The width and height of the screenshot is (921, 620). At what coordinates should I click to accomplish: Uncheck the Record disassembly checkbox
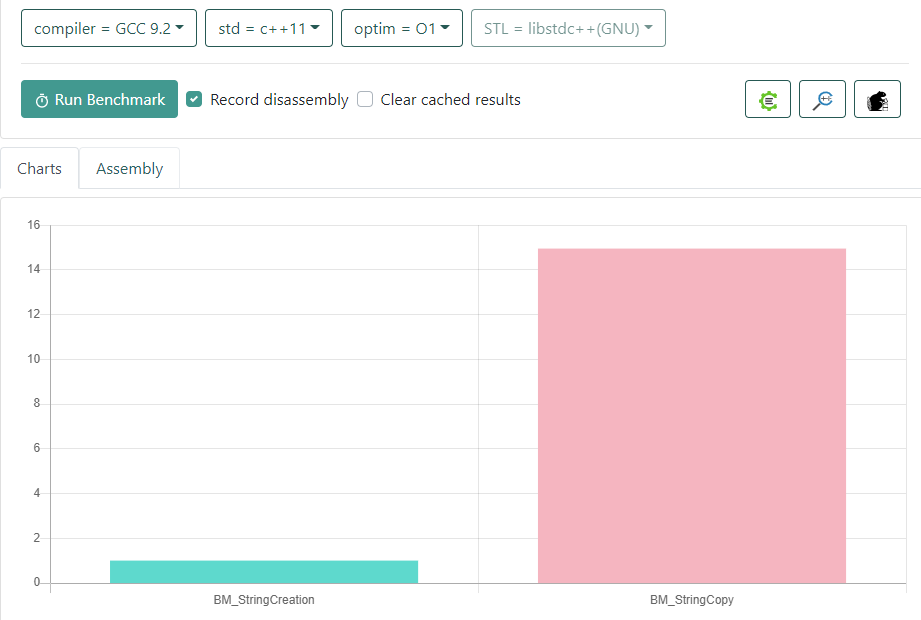click(x=195, y=99)
